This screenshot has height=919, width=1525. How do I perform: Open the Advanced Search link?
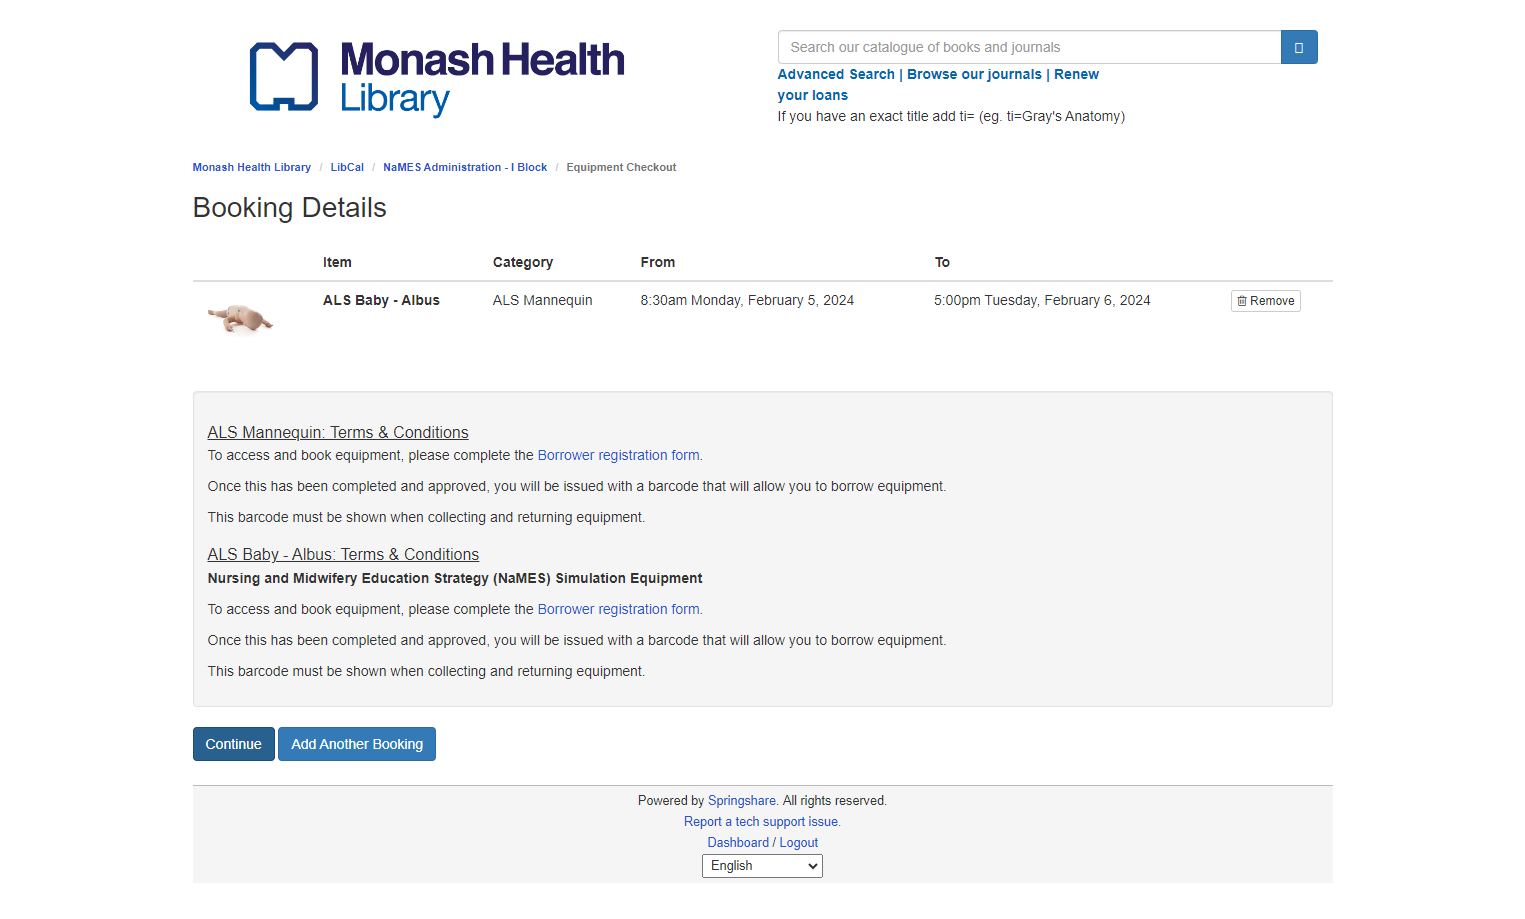pos(836,74)
